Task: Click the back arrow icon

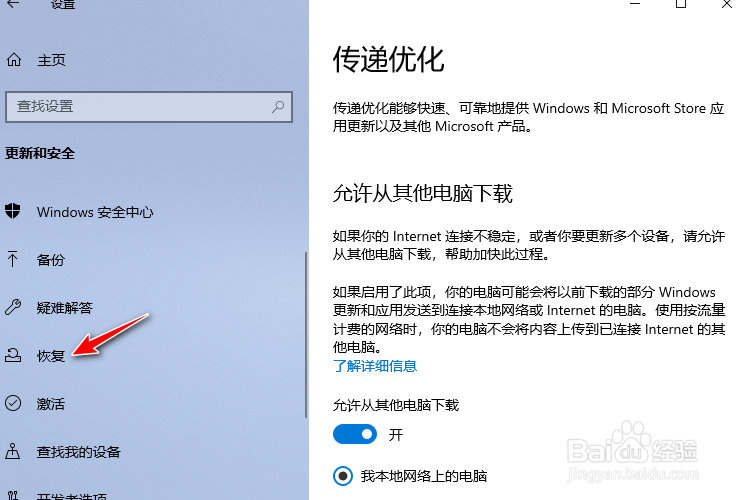Action: (13, 4)
